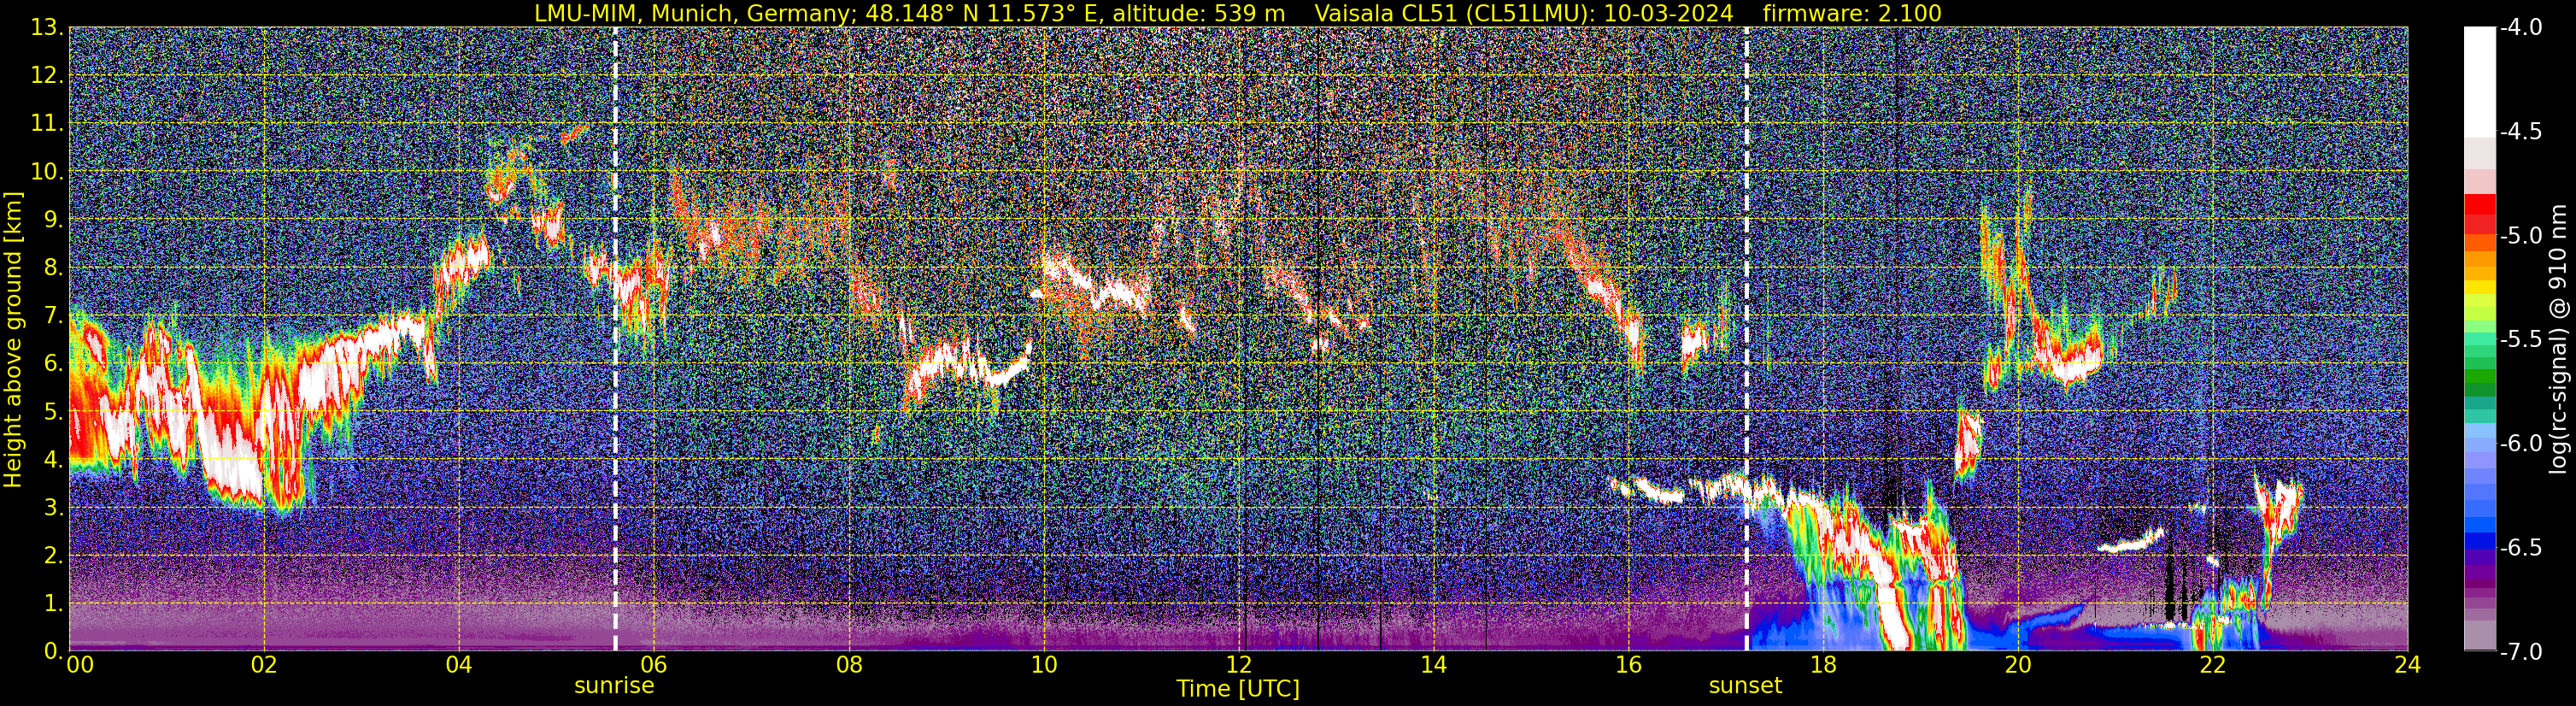Click the gray segment at colorbar bottom
2576x706 pixels.
coord(2479,636)
